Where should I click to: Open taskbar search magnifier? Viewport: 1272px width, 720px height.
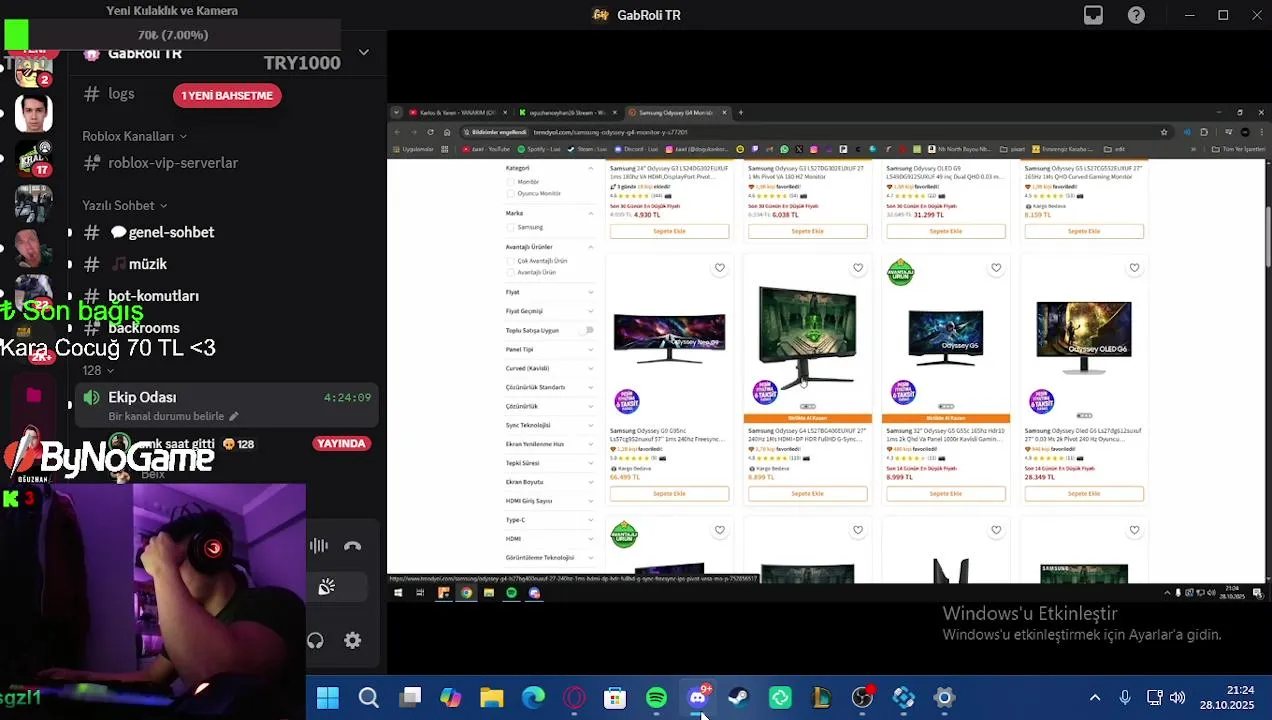coord(369,698)
